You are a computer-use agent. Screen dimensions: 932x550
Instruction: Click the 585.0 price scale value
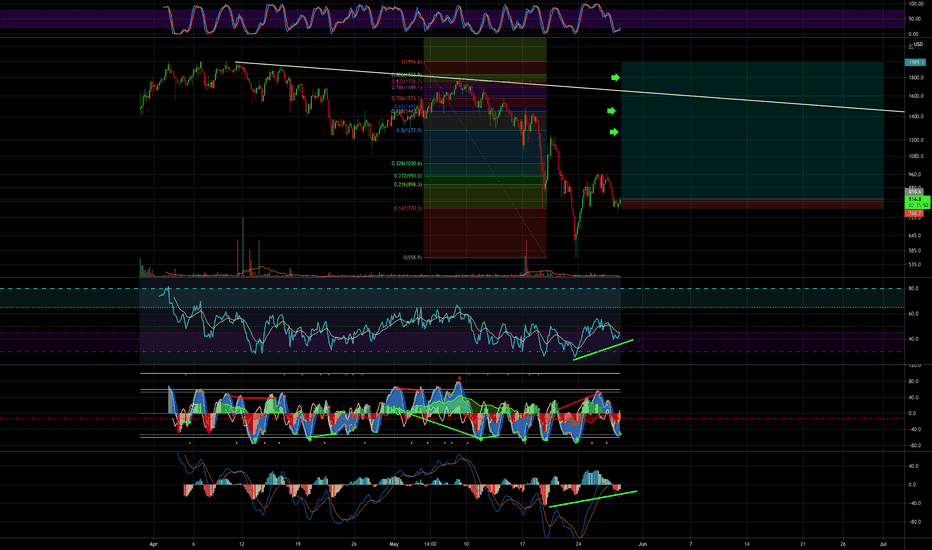click(915, 250)
